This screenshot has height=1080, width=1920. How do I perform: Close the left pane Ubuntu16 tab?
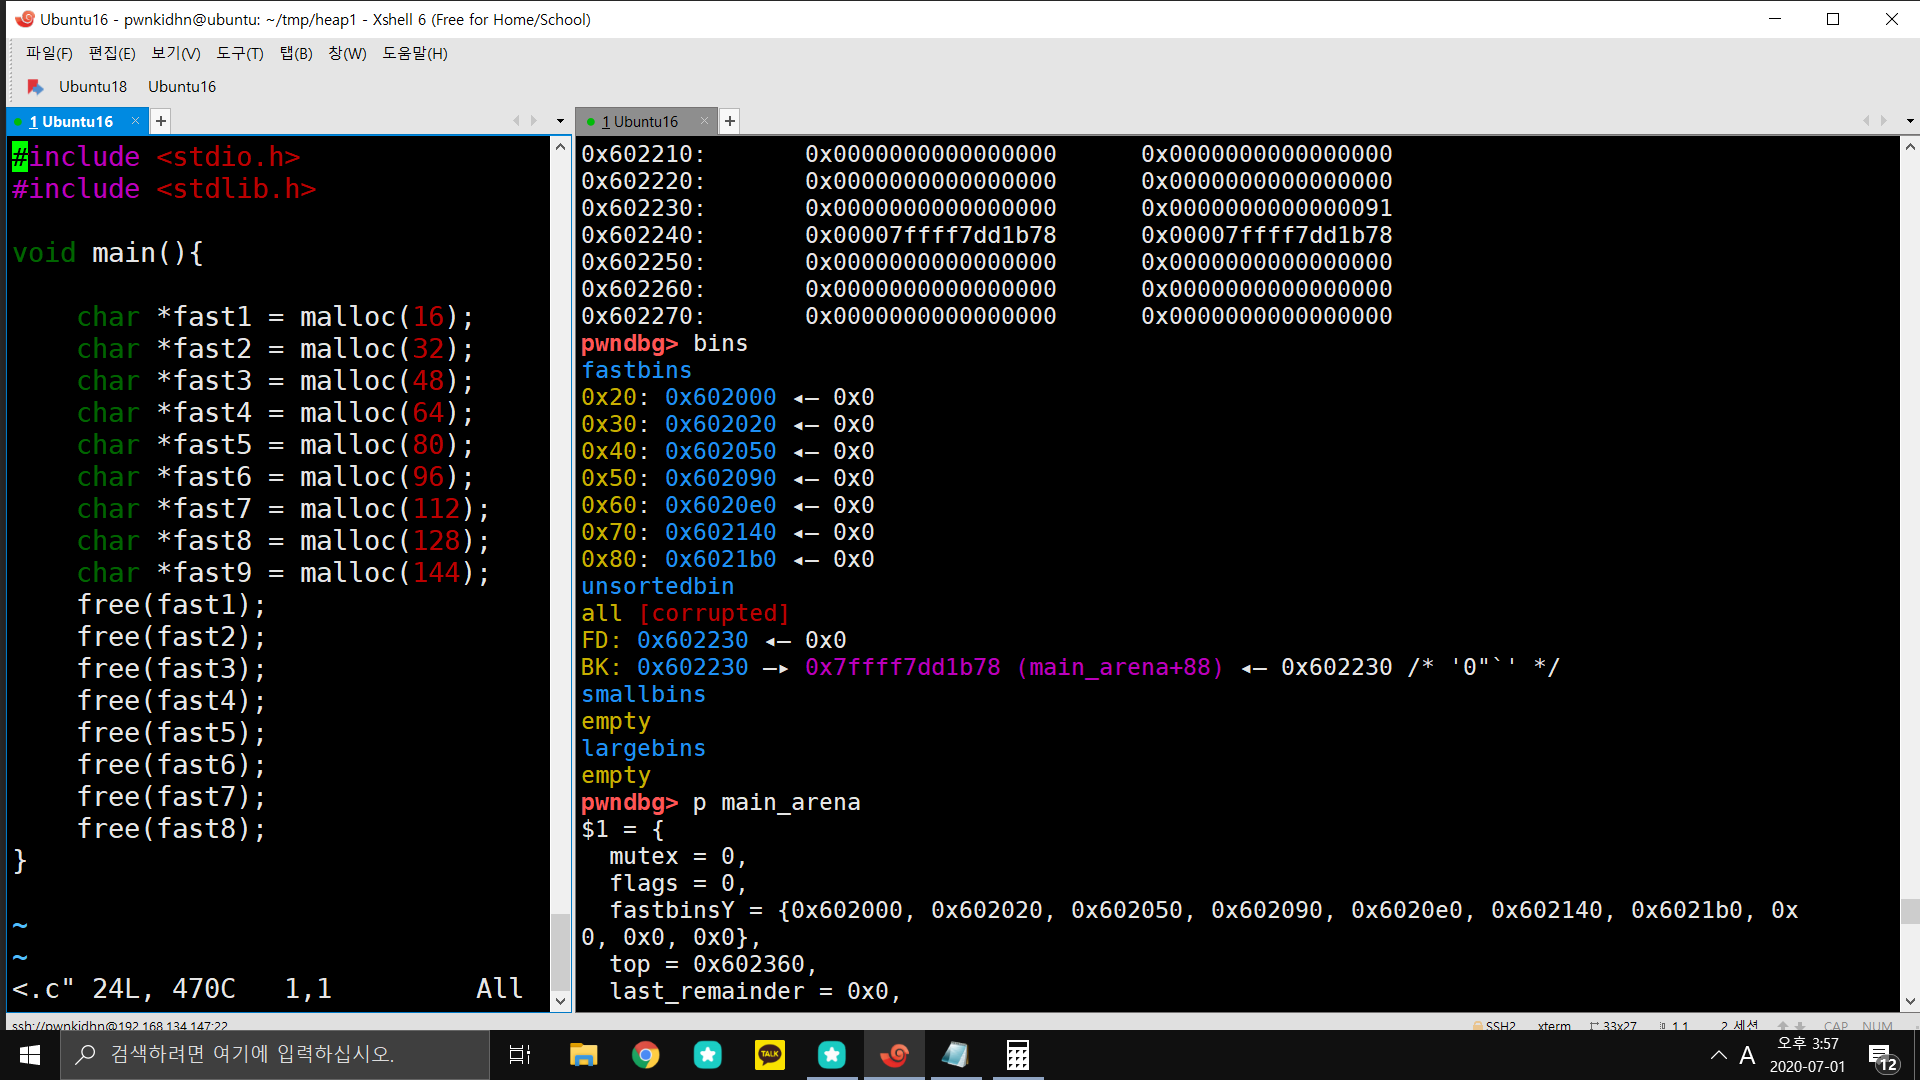[x=135, y=121]
